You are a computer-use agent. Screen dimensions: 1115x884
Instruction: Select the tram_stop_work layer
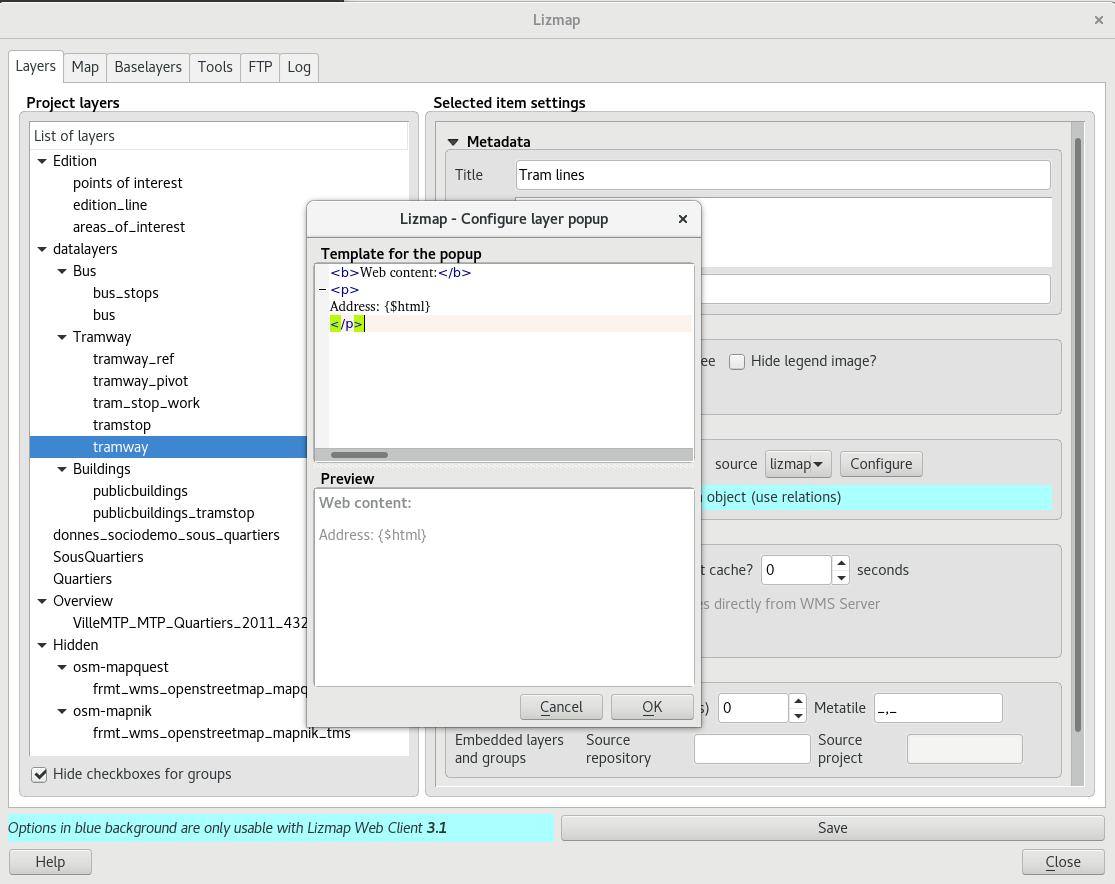[x=146, y=404]
